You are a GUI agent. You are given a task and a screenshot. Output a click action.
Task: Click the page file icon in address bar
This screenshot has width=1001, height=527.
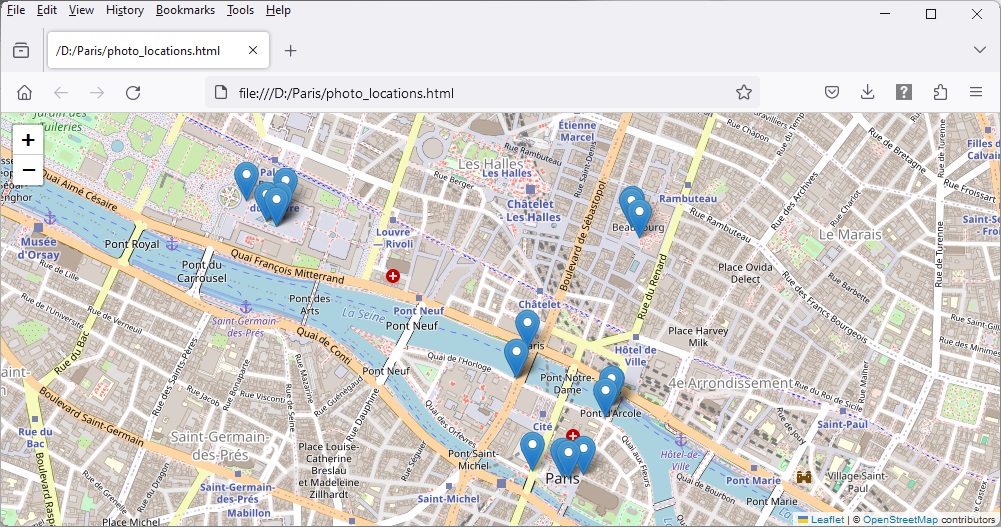click(x=221, y=93)
